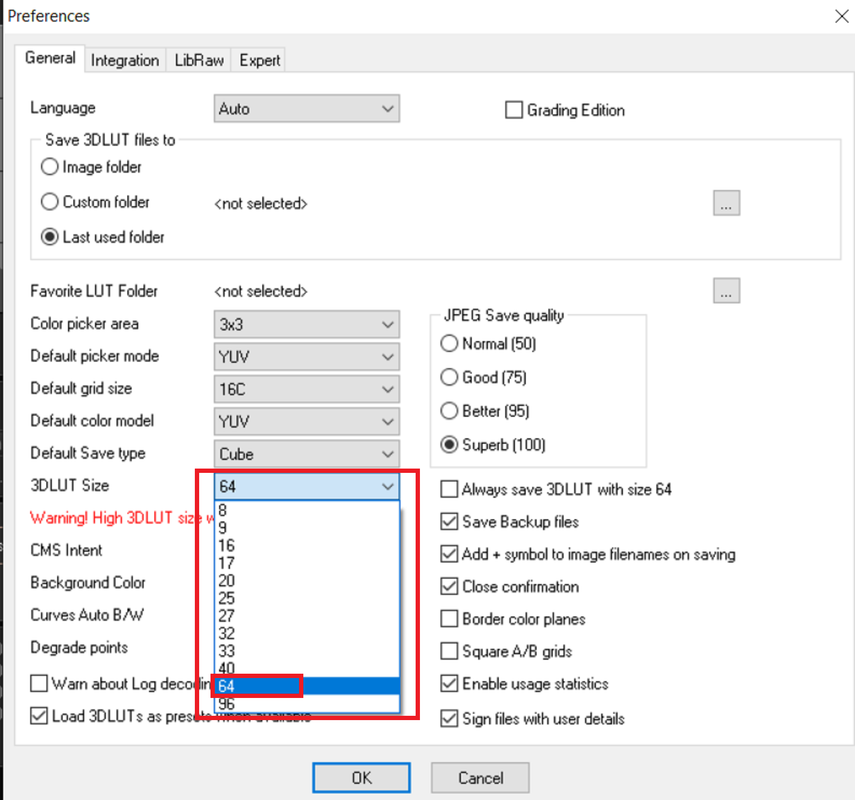The image size is (855, 800).
Task: Browse for Favorite LUT Folder
Action: (726, 291)
